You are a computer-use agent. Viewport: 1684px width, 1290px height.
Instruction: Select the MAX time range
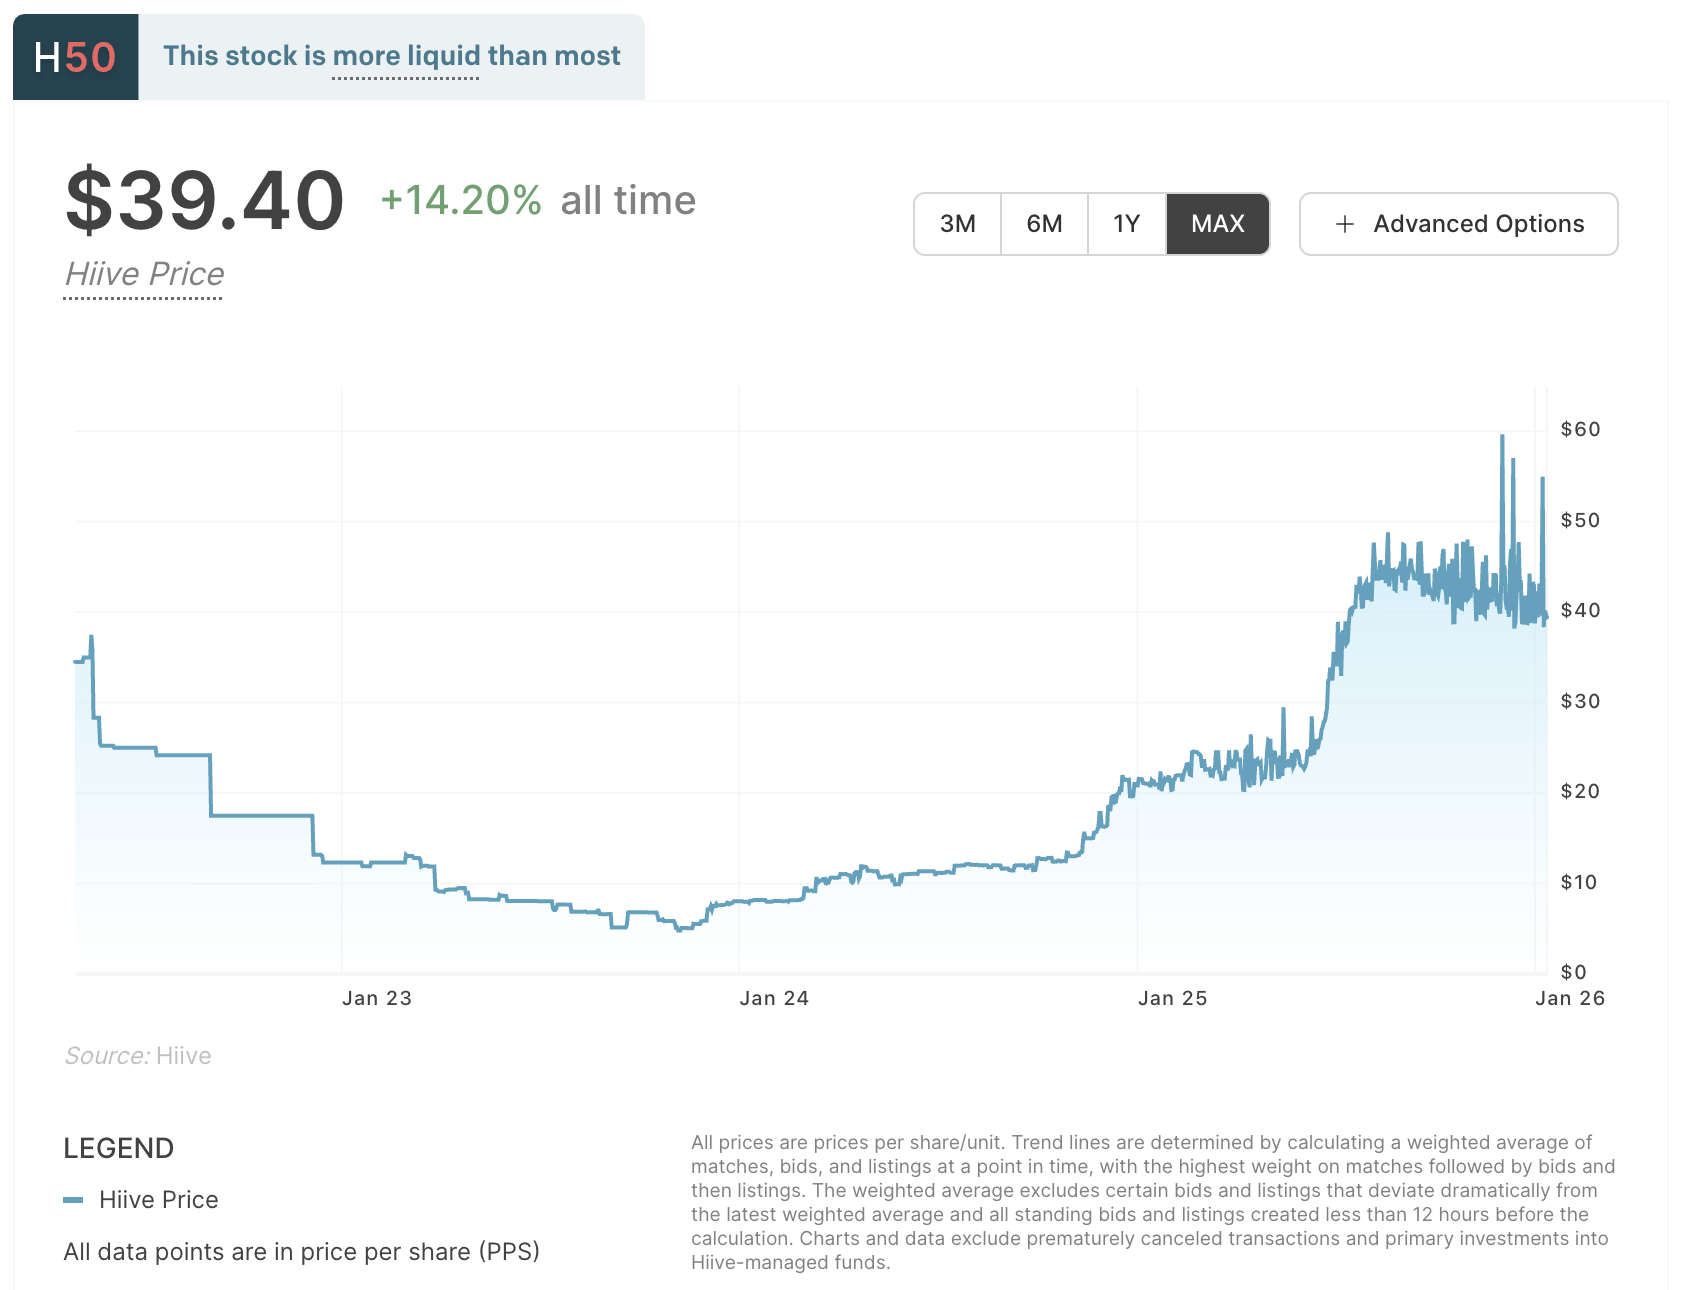tap(1218, 224)
